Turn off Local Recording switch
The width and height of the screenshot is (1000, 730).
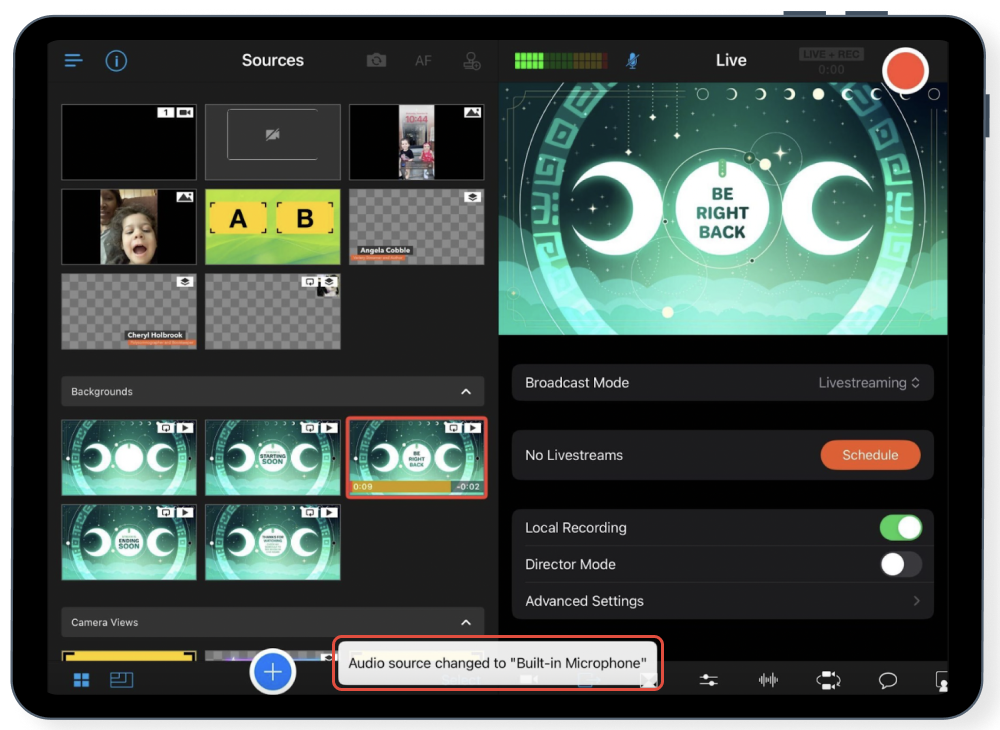[900, 528]
